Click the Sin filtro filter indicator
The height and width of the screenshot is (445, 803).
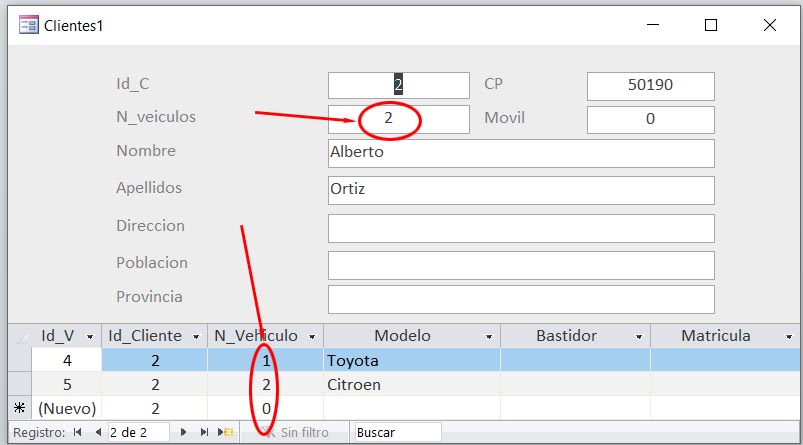tap(296, 432)
